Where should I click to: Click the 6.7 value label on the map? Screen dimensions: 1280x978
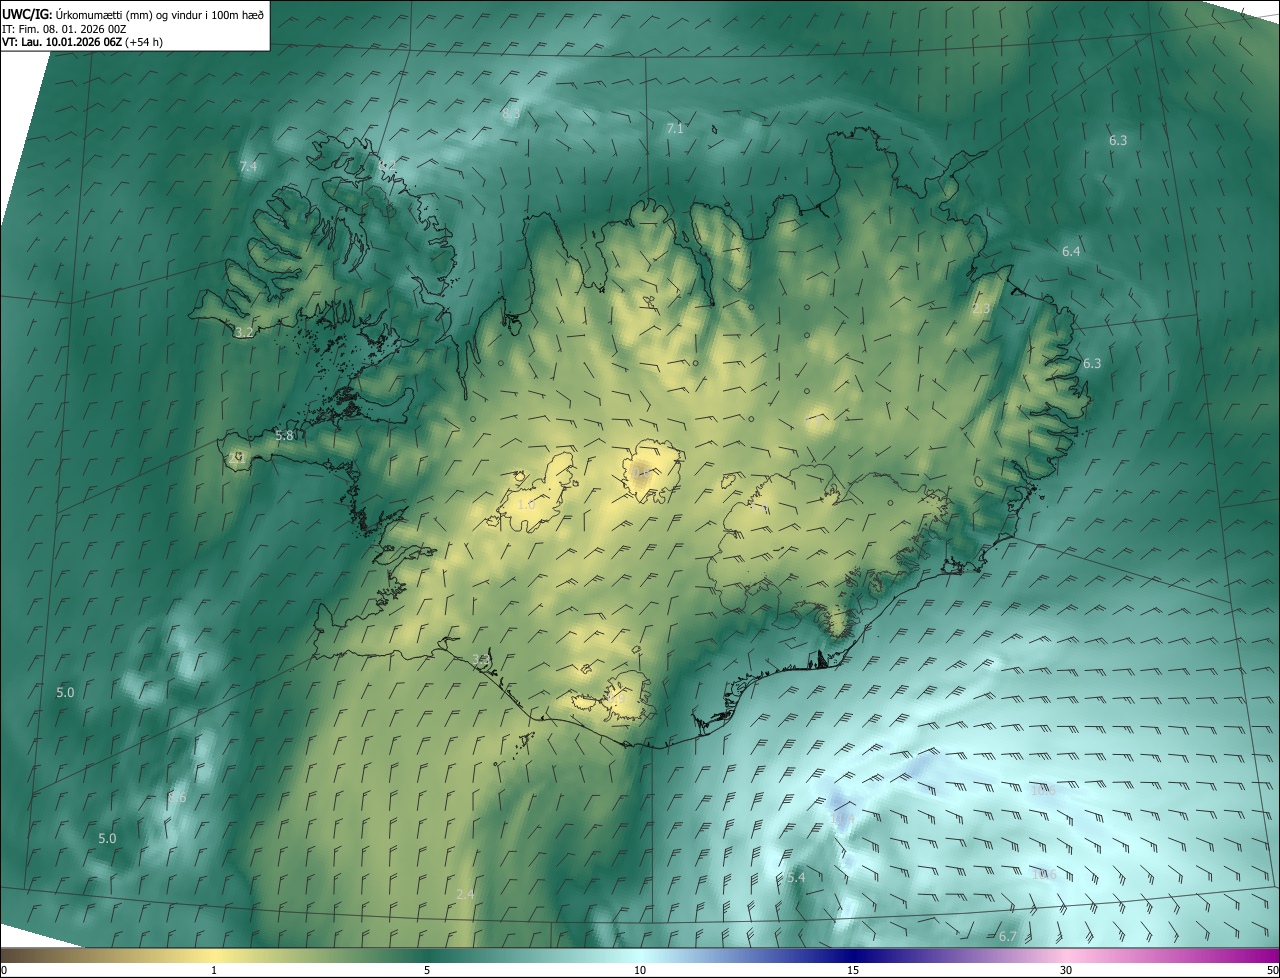(1008, 937)
